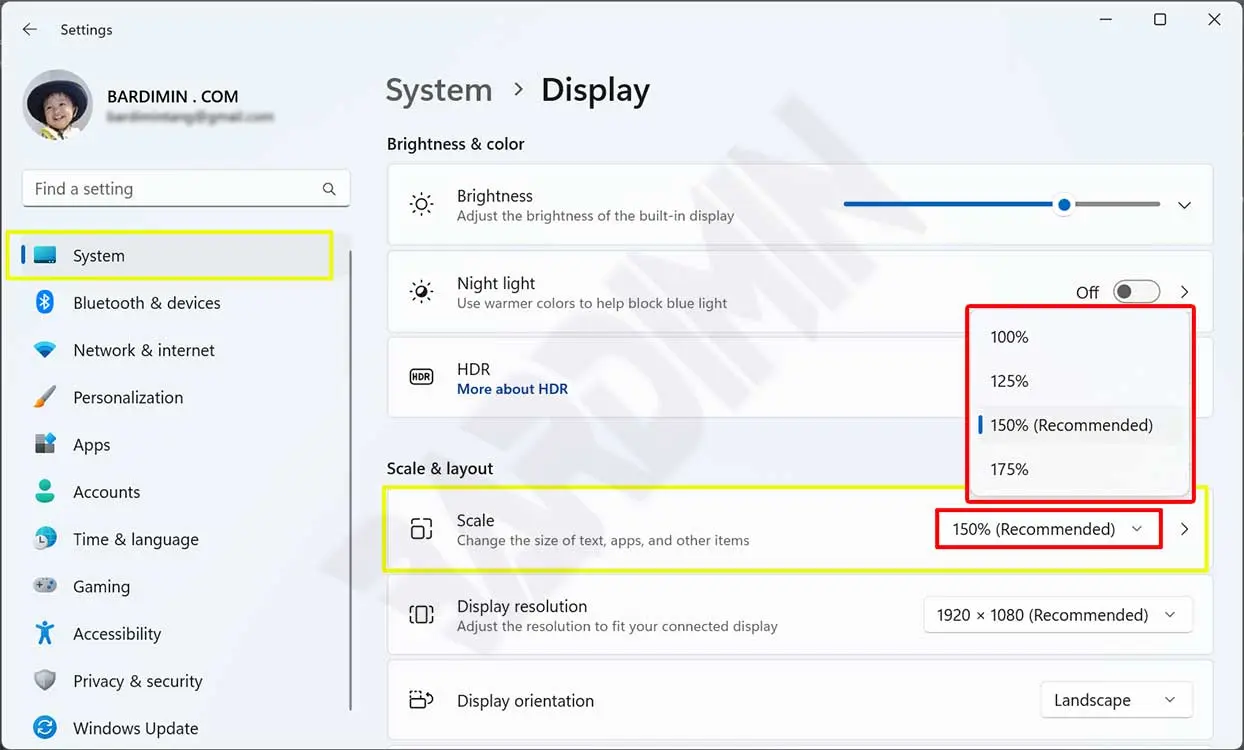Image resolution: width=1244 pixels, height=750 pixels.
Task: Click the Windows Update icon
Action: pyautogui.click(x=45, y=727)
